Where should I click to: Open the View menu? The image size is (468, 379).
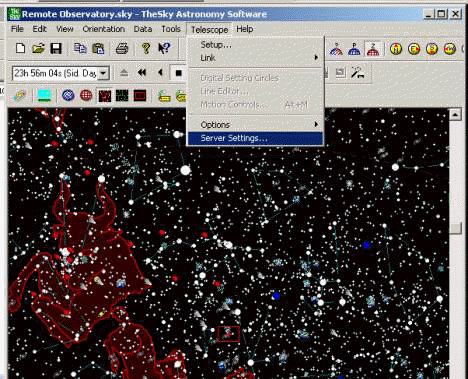pos(64,29)
